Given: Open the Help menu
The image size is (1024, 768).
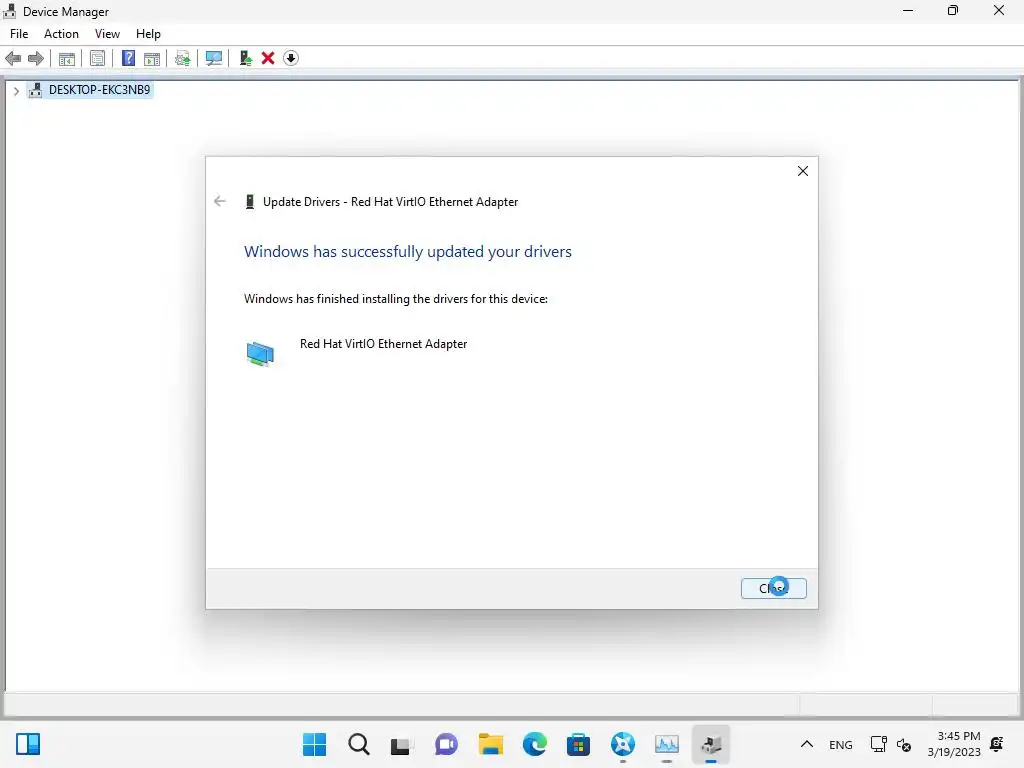Looking at the screenshot, I should [148, 34].
